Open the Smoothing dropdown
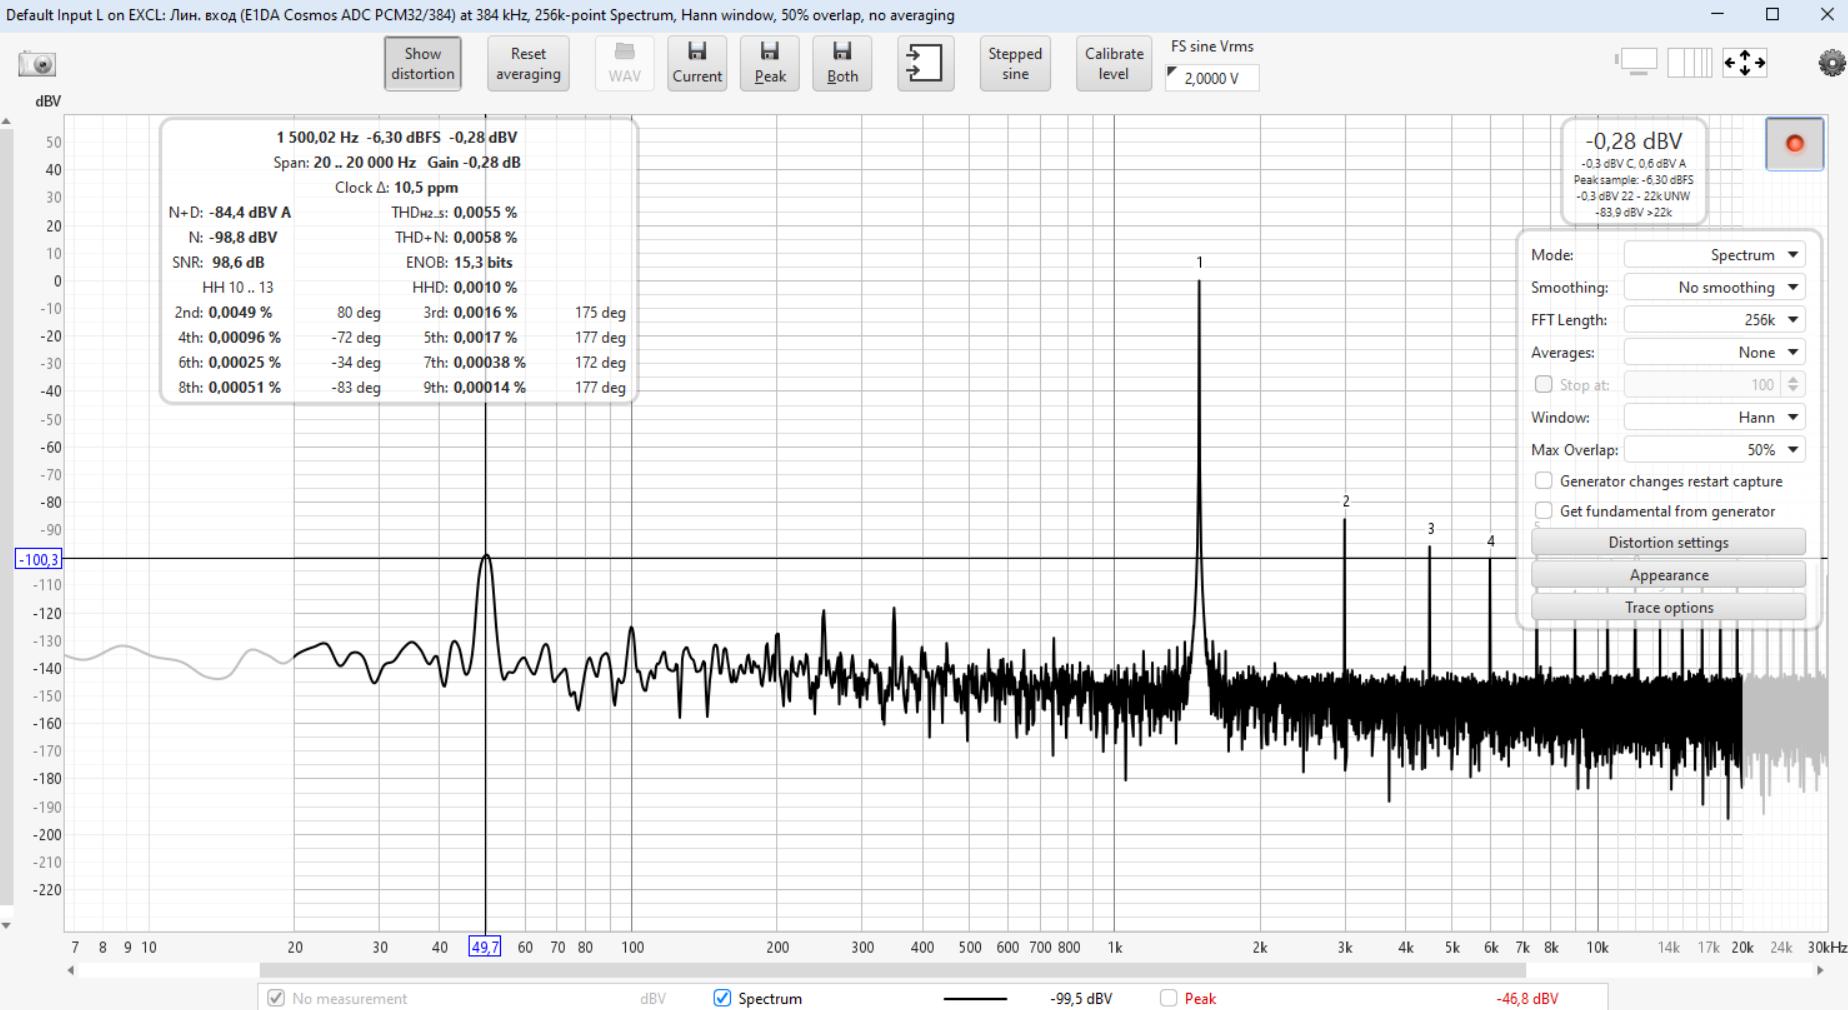The height and width of the screenshot is (1010, 1848). pyautogui.click(x=1714, y=287)
